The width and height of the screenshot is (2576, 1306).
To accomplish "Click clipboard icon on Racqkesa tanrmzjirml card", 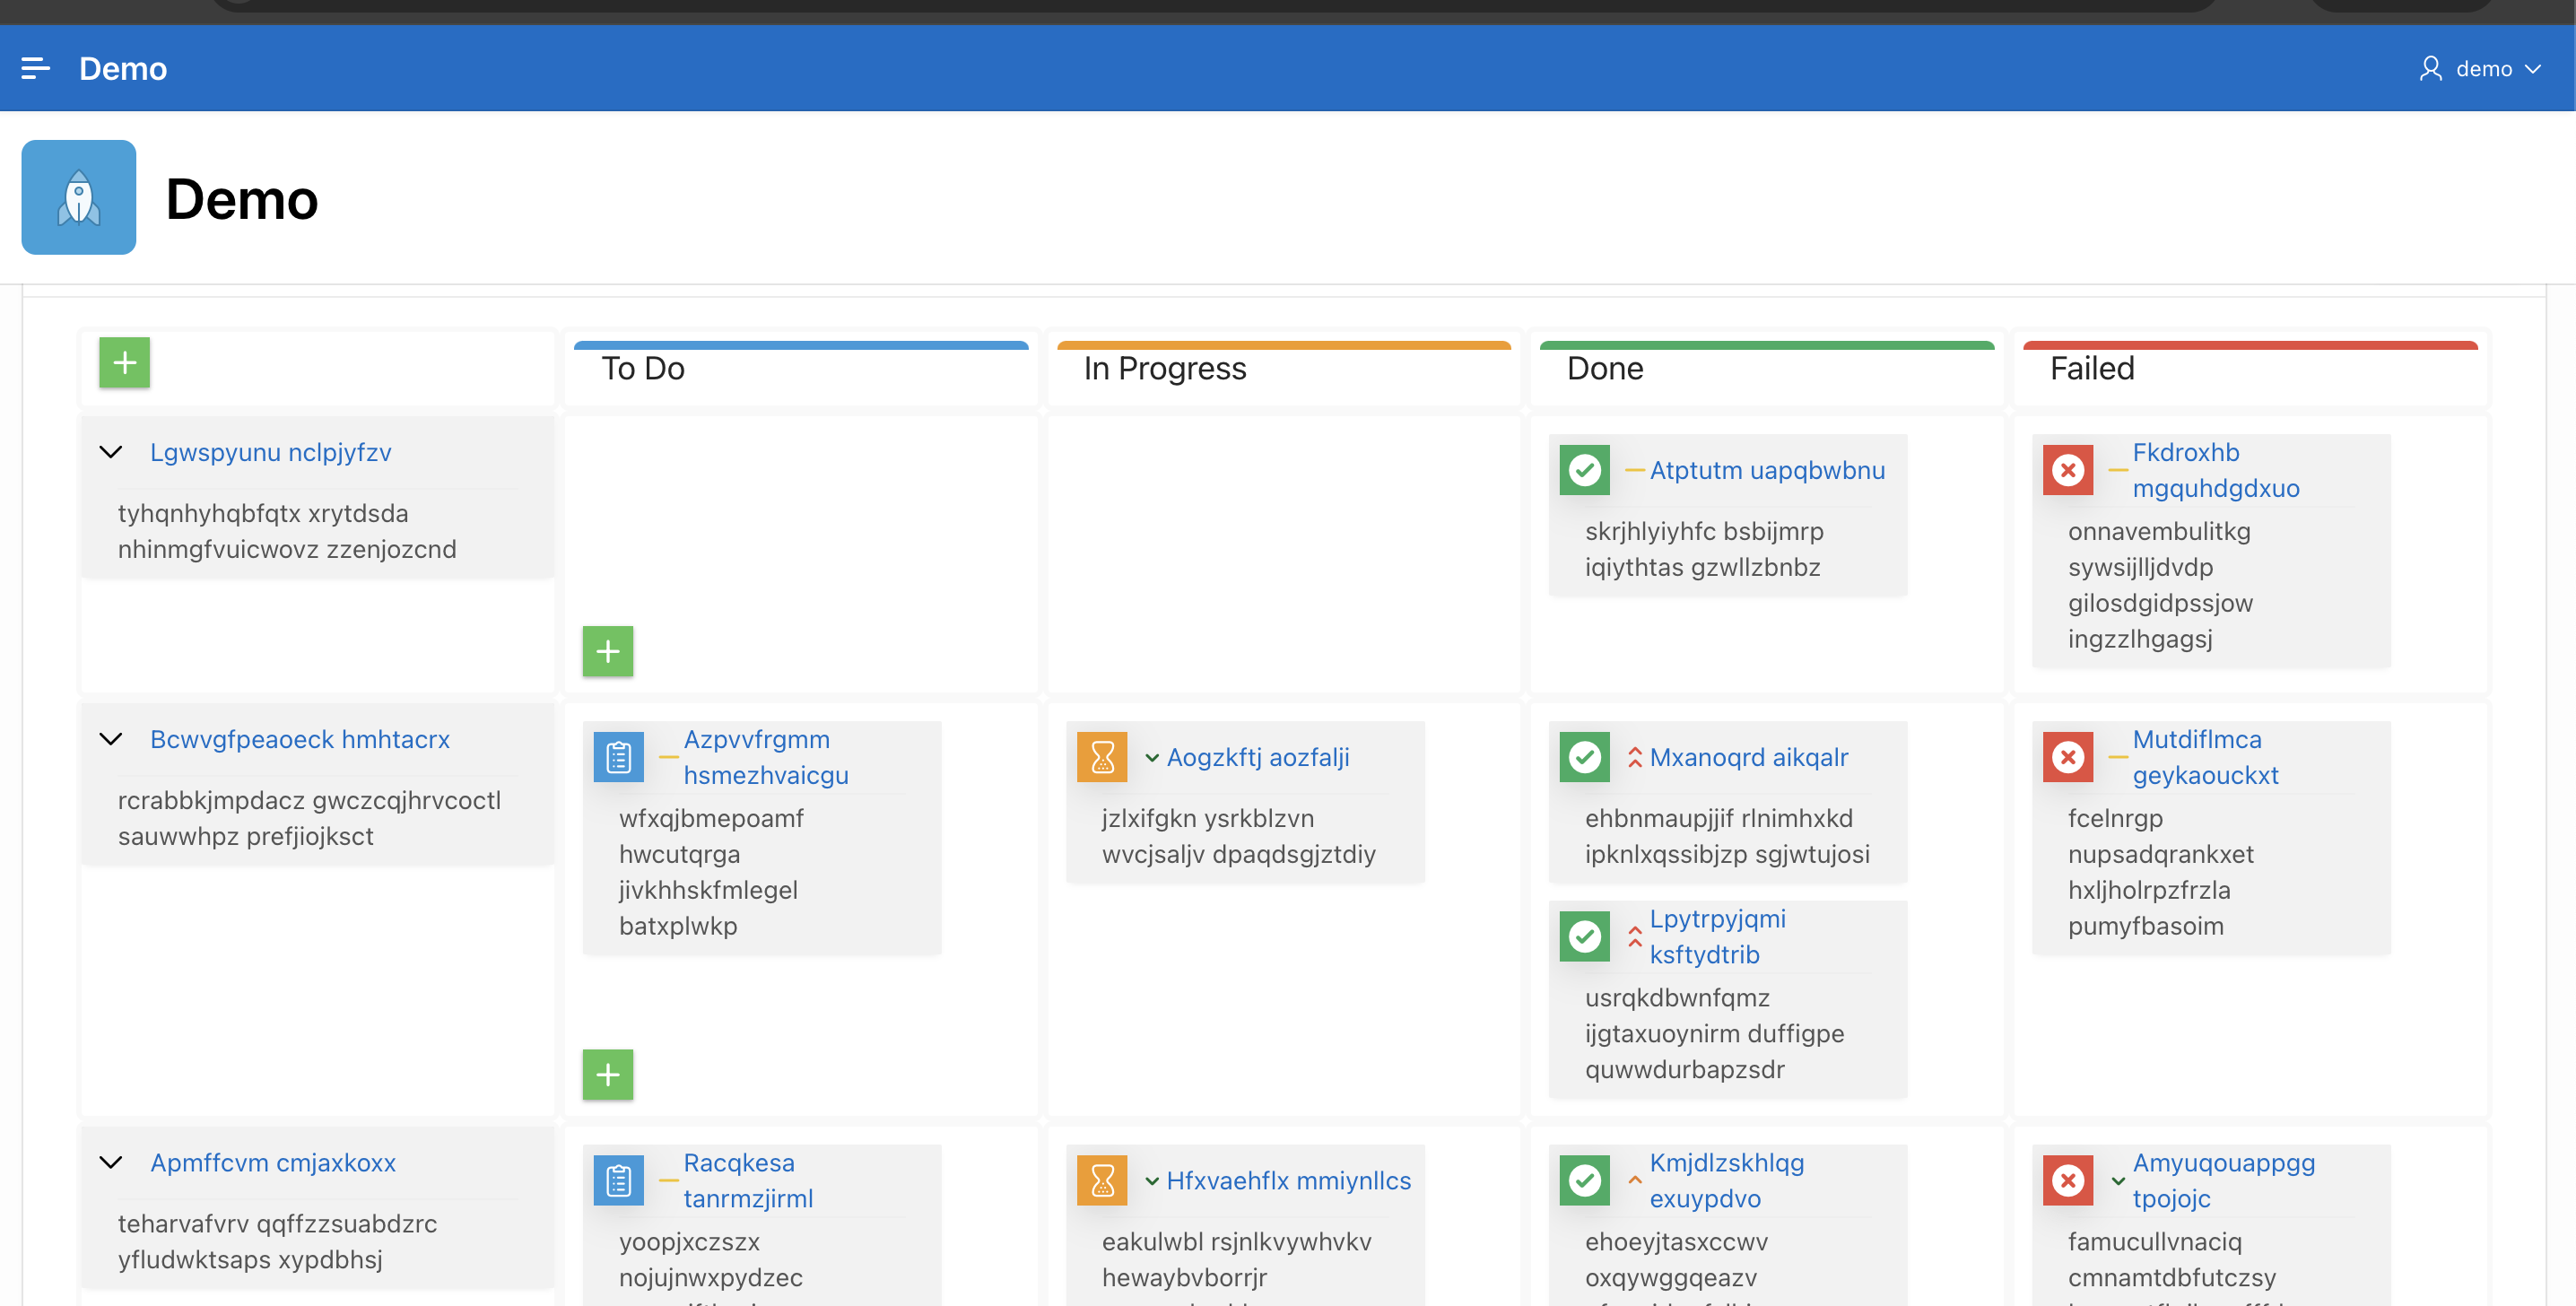I will [618, 1180].
